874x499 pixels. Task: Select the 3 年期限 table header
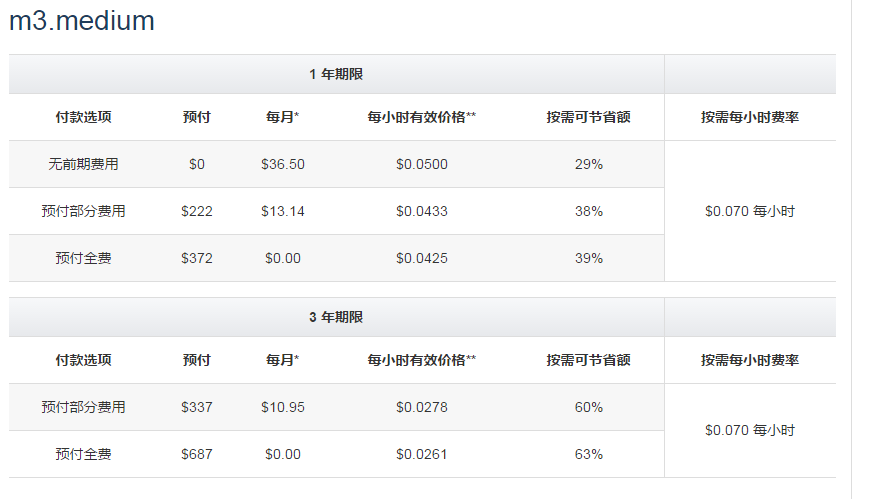point(336,317)
